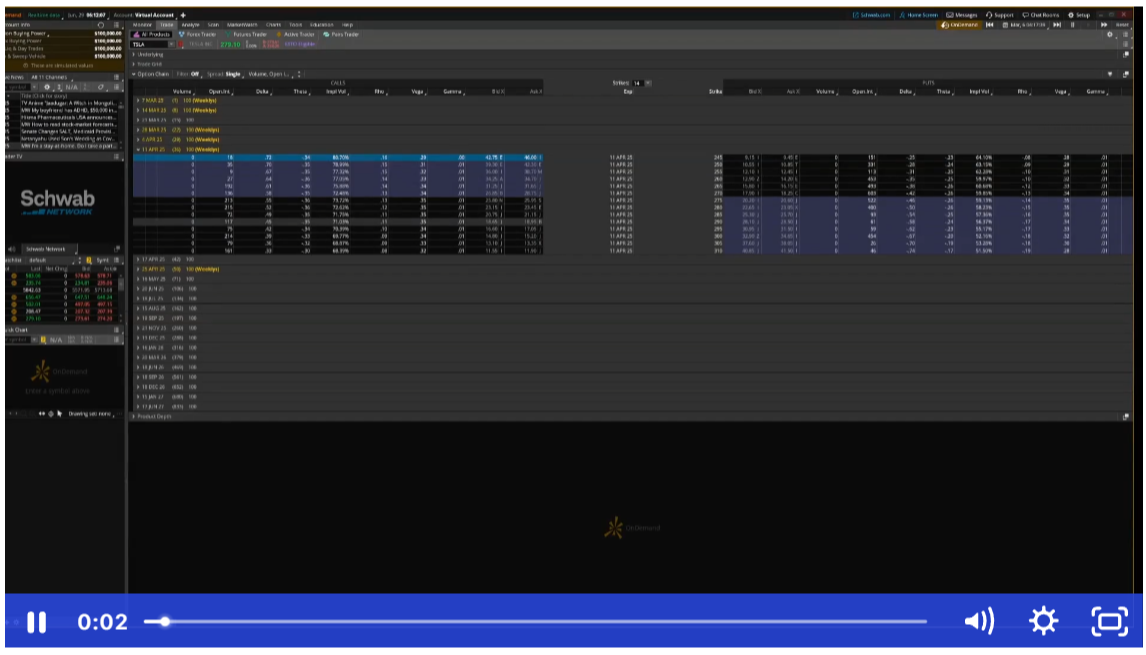Open the OnDemand date and time picker
Viewport: 1146px width, 655px height.
pyautogui.click(x=1025, y=25)
